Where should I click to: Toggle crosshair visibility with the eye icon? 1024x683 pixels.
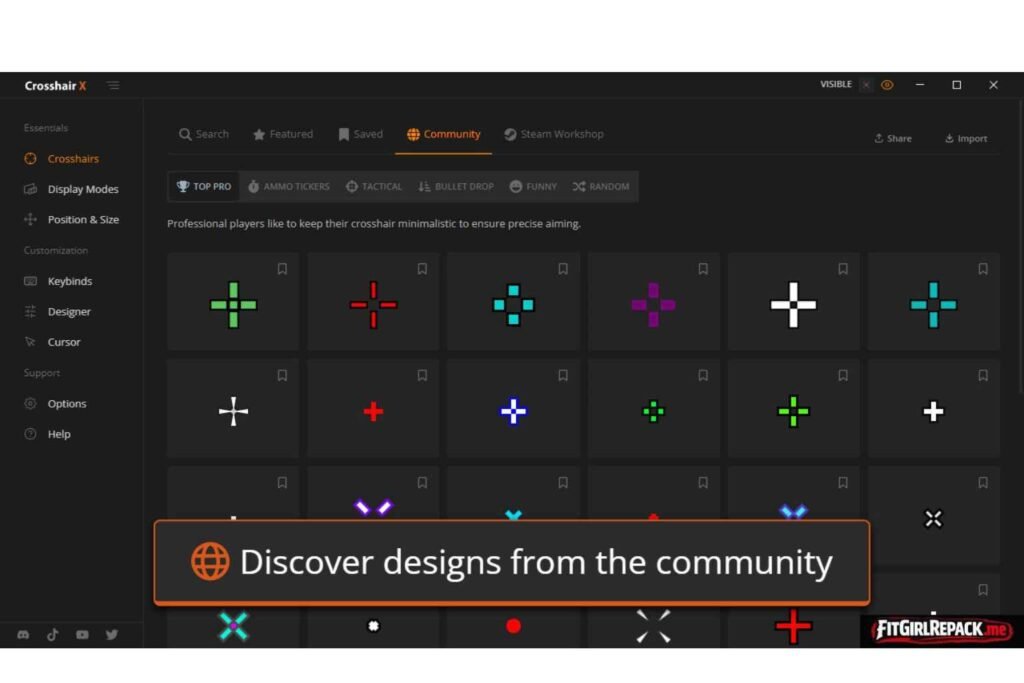[887, 85]
